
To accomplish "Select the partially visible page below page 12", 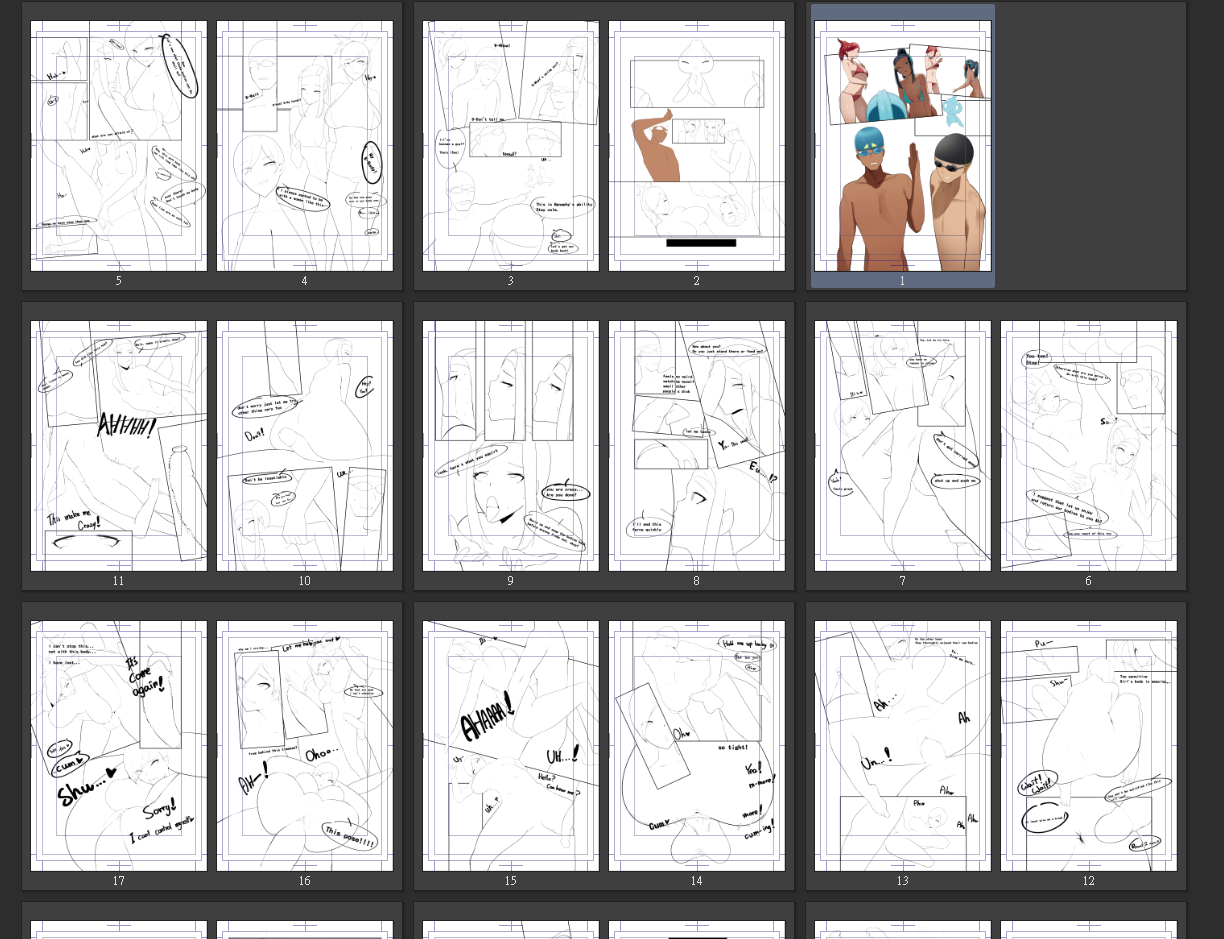I will [1089, 930].
